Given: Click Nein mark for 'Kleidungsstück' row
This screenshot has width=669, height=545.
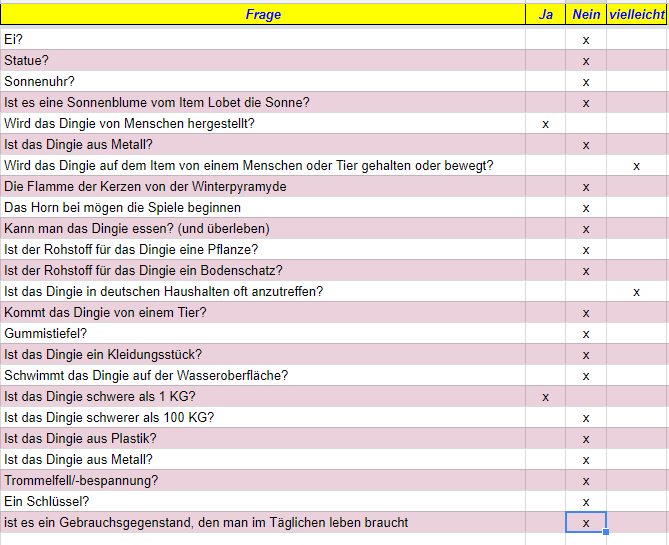Looking at the screenshot, I should [x=586, y=356].
